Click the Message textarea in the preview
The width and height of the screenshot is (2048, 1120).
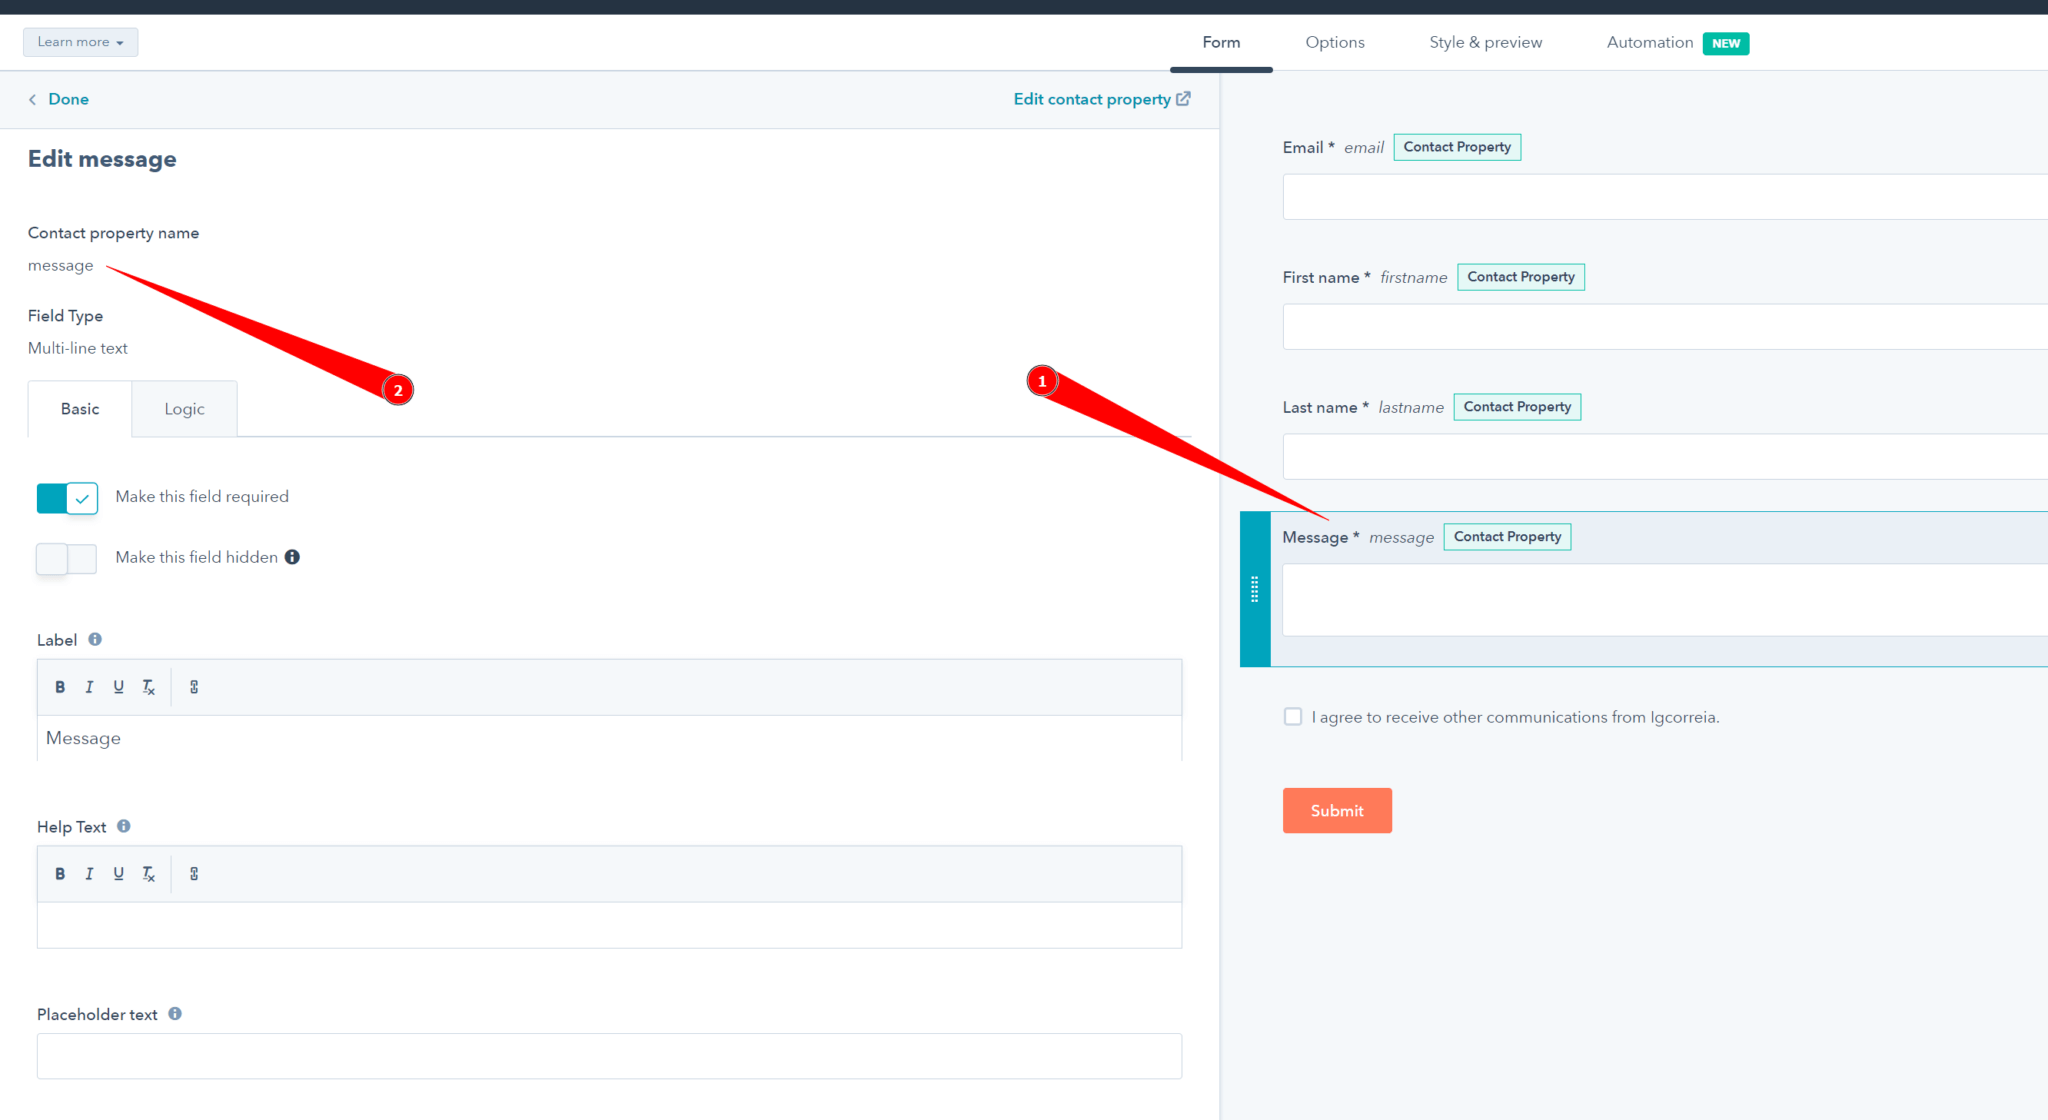tap(1665, 600)
